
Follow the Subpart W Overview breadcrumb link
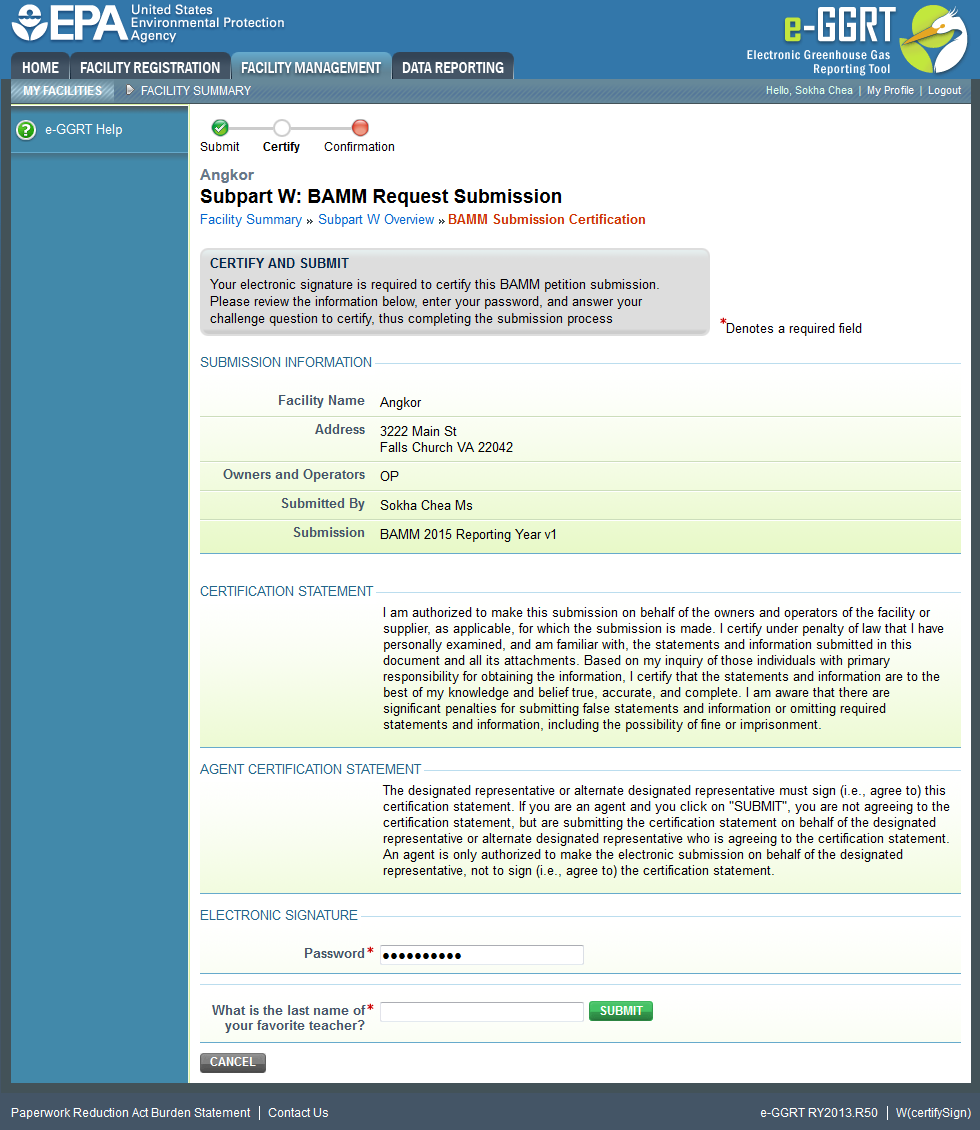point(376,219)
